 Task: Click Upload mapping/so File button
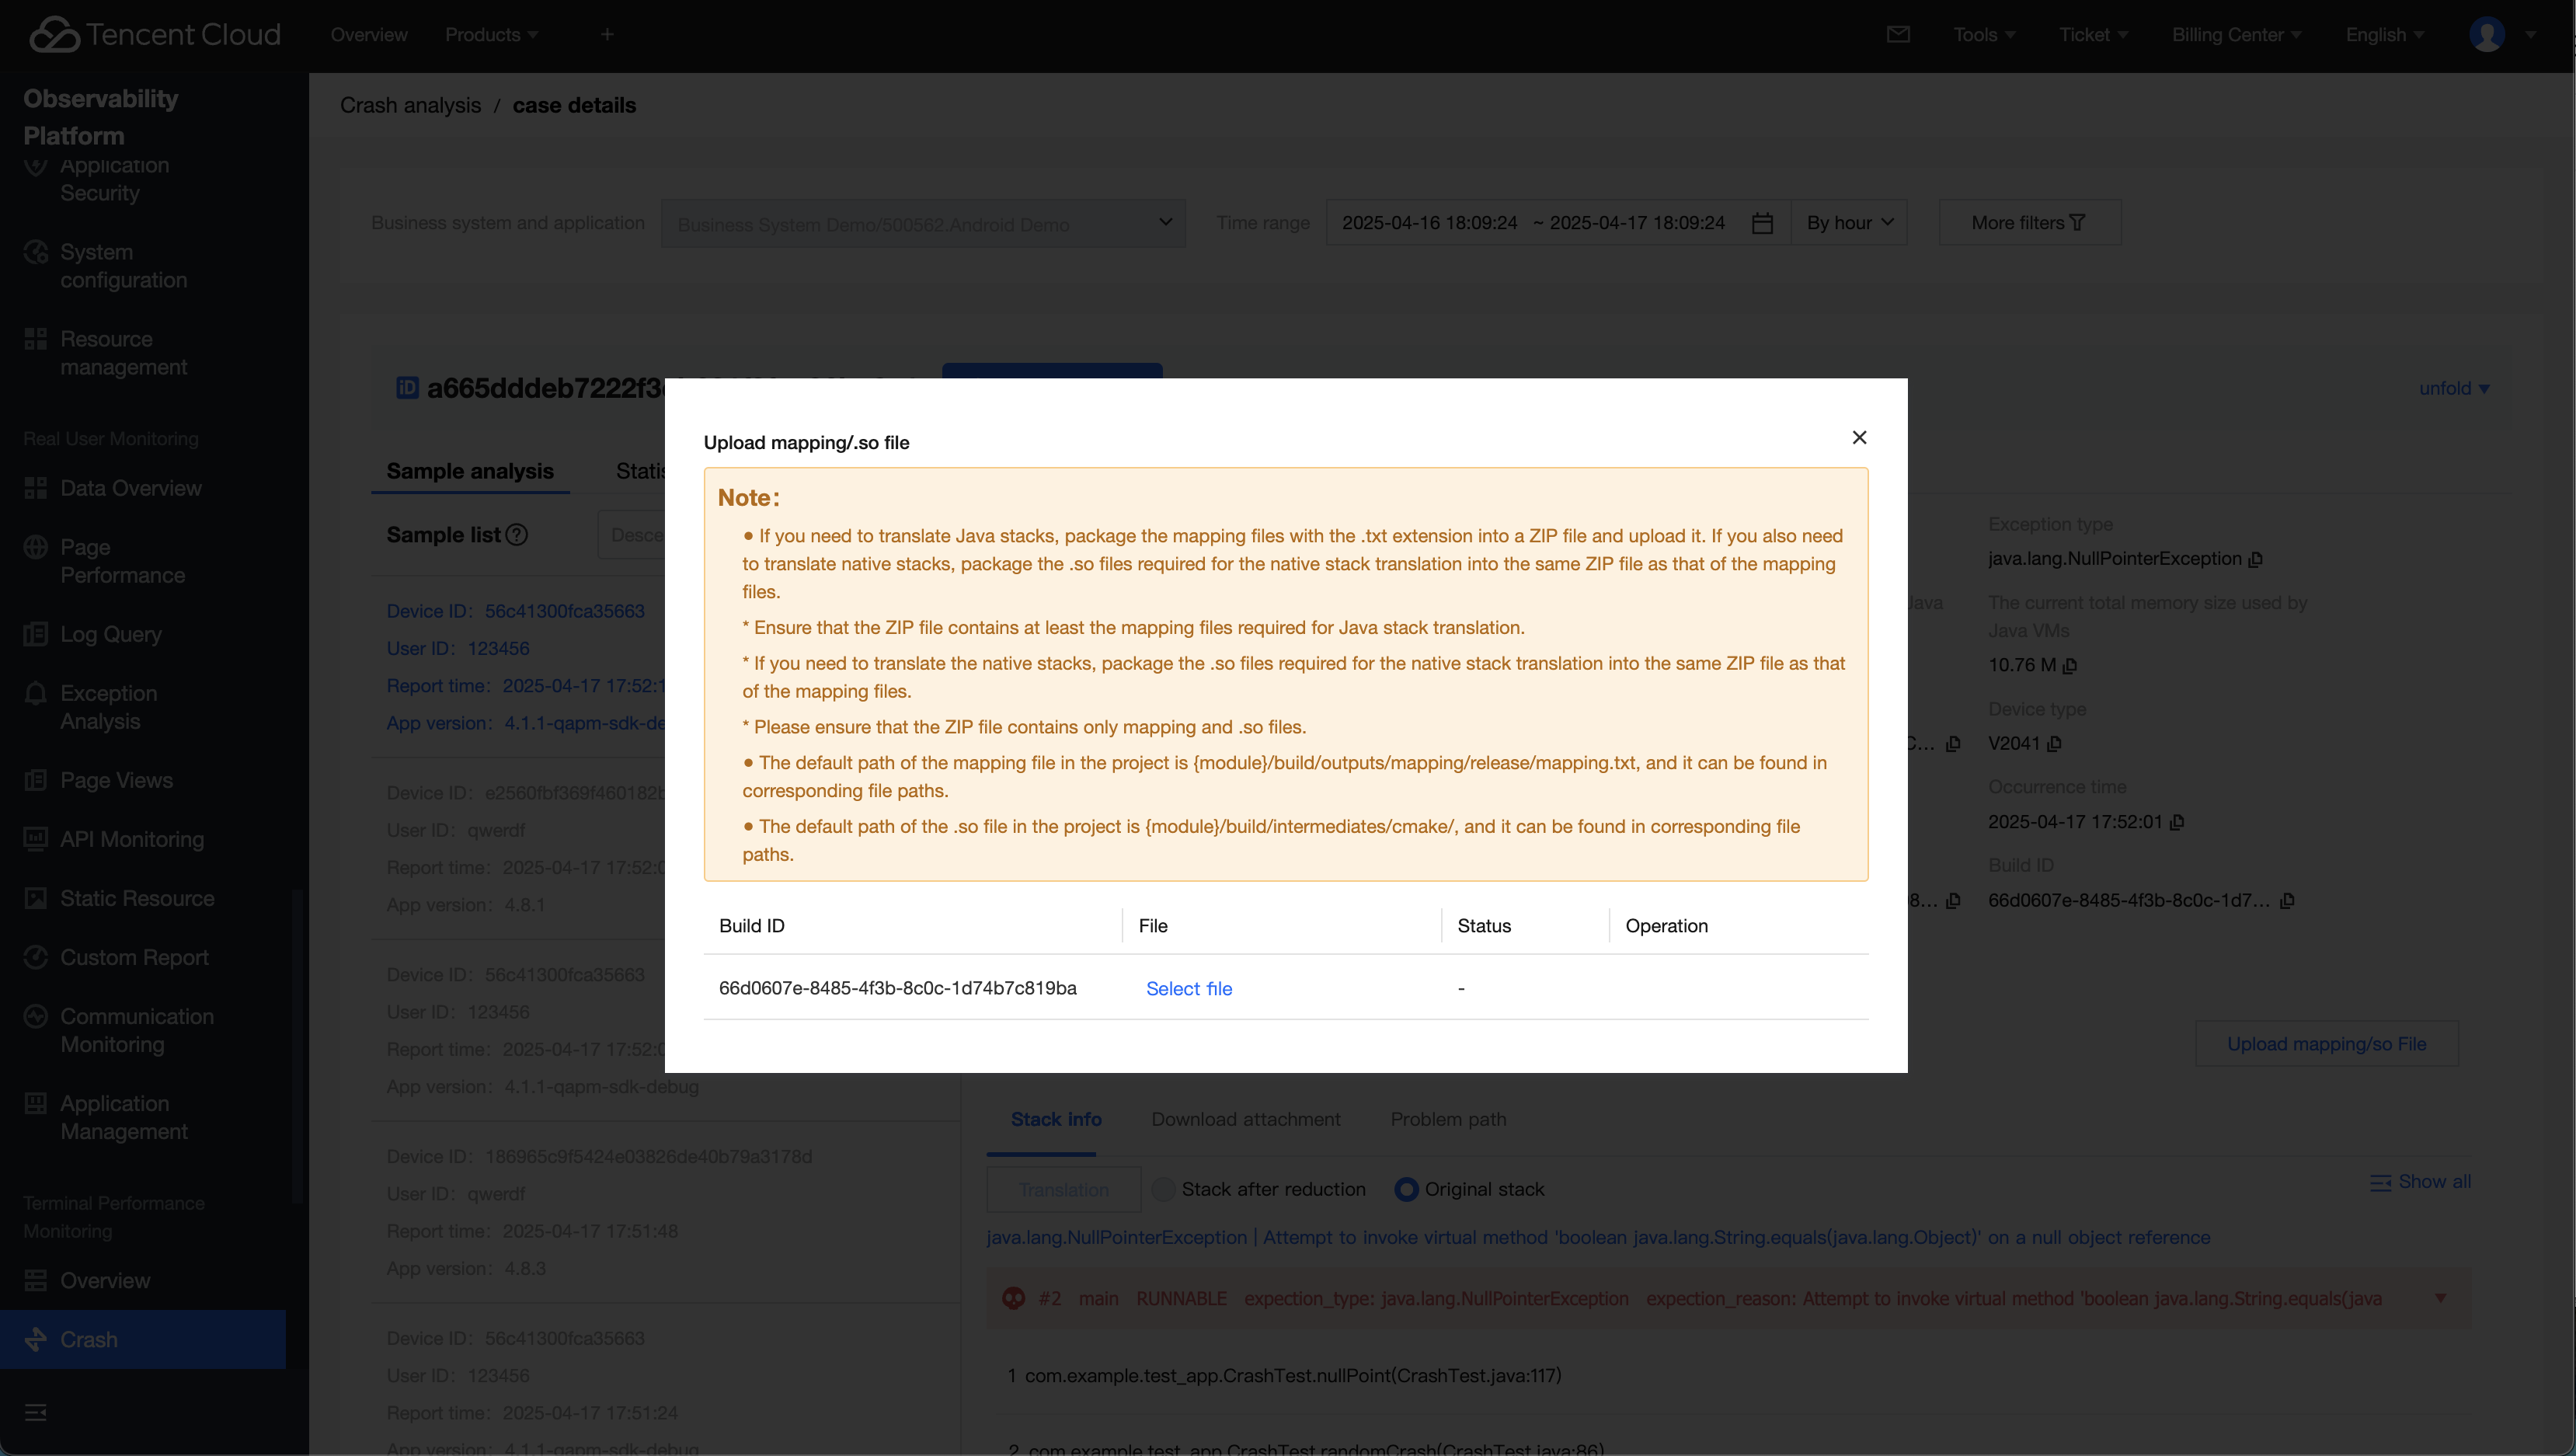coord(2325,1043)
